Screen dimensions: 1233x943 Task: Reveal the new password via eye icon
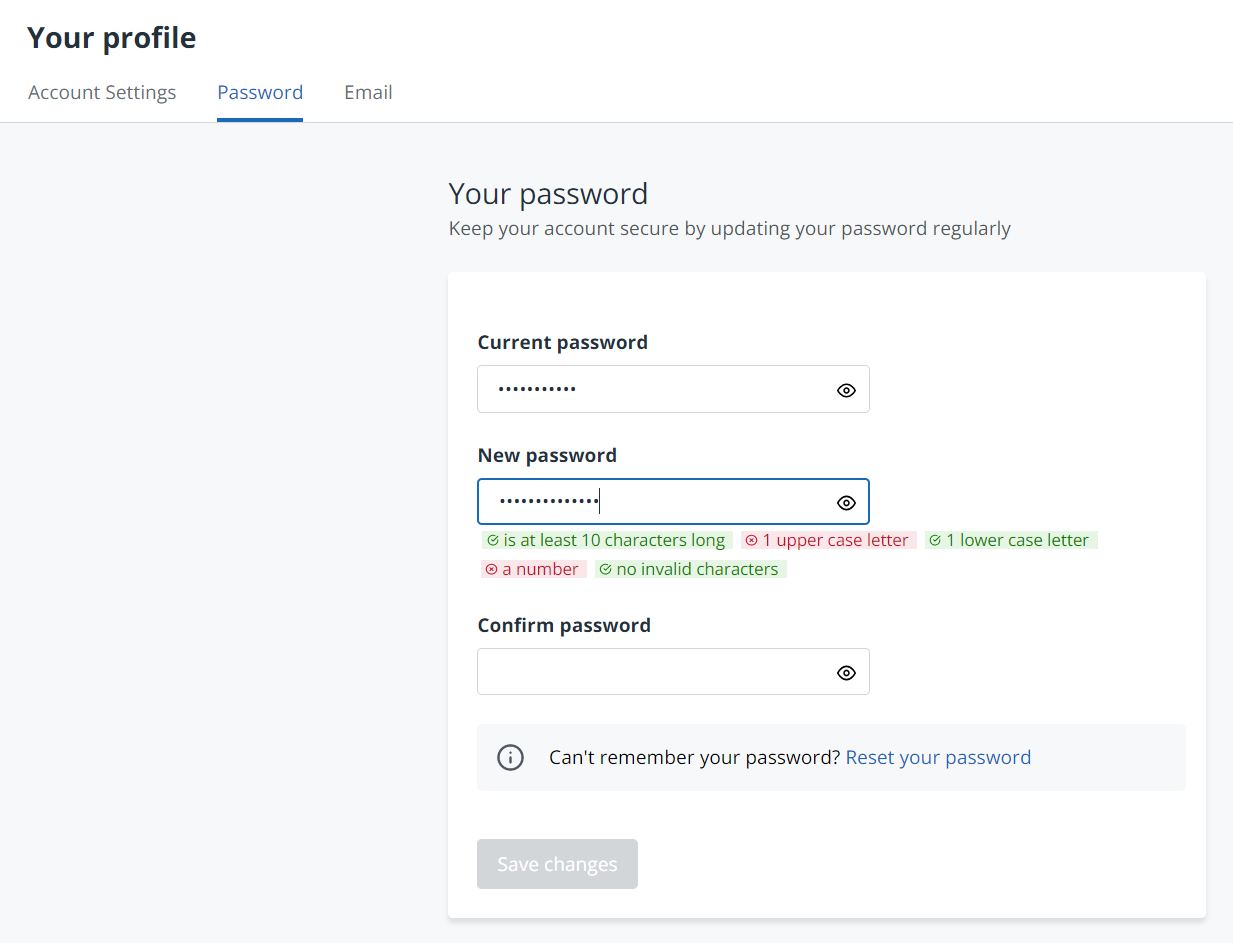pos(846,502)
